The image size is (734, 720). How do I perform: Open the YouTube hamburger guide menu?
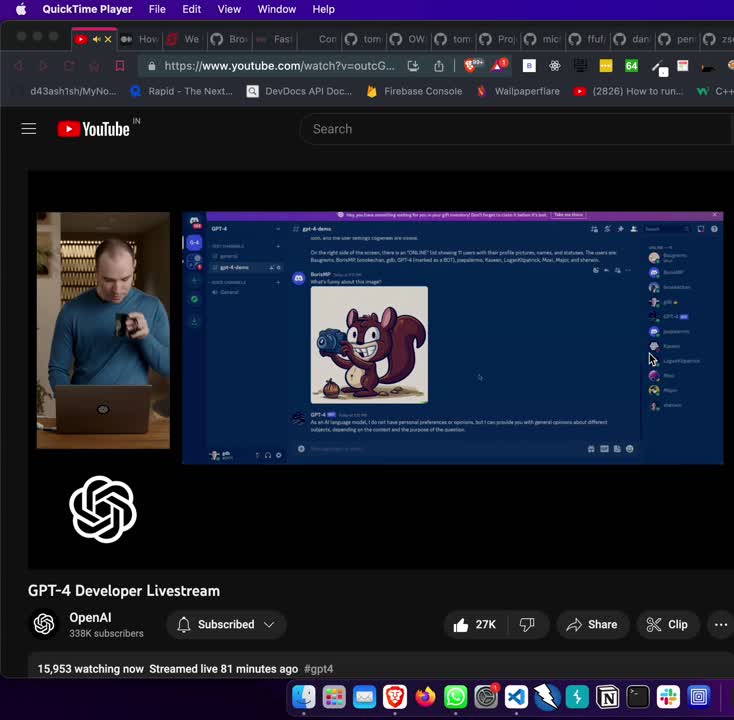(29, 129)
